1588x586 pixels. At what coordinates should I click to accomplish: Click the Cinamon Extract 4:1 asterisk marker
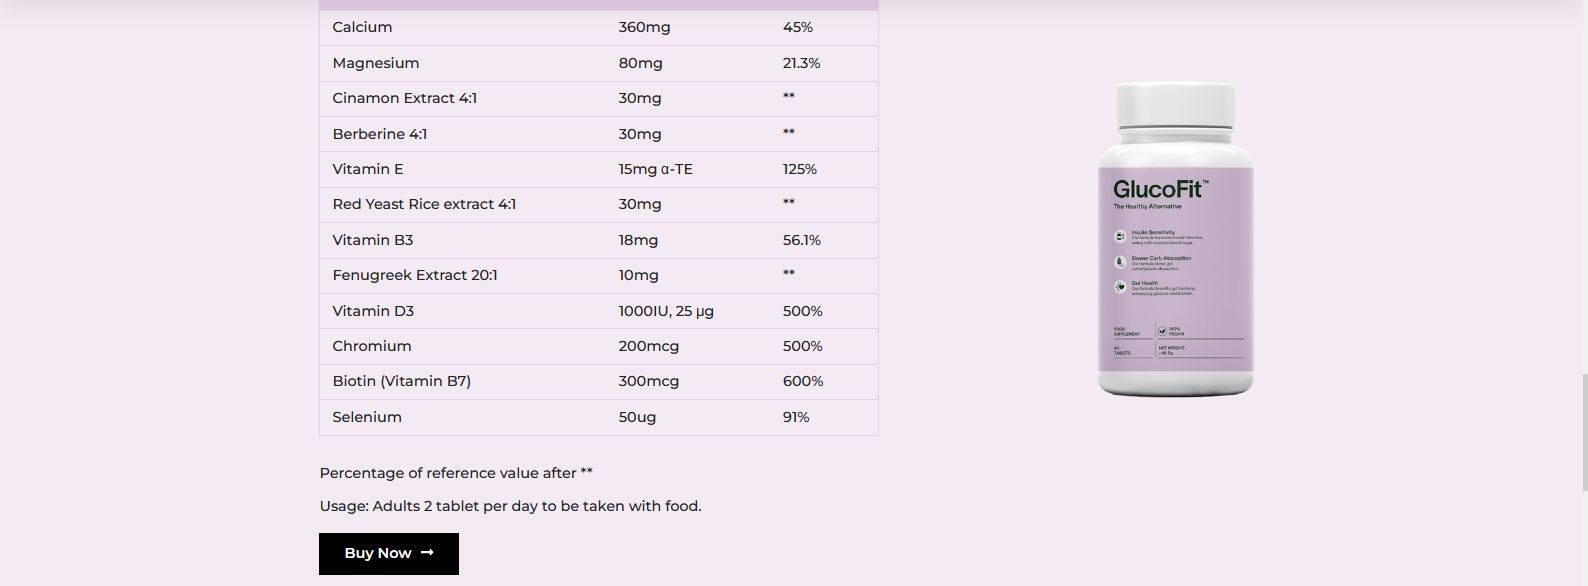coord(789,96)
